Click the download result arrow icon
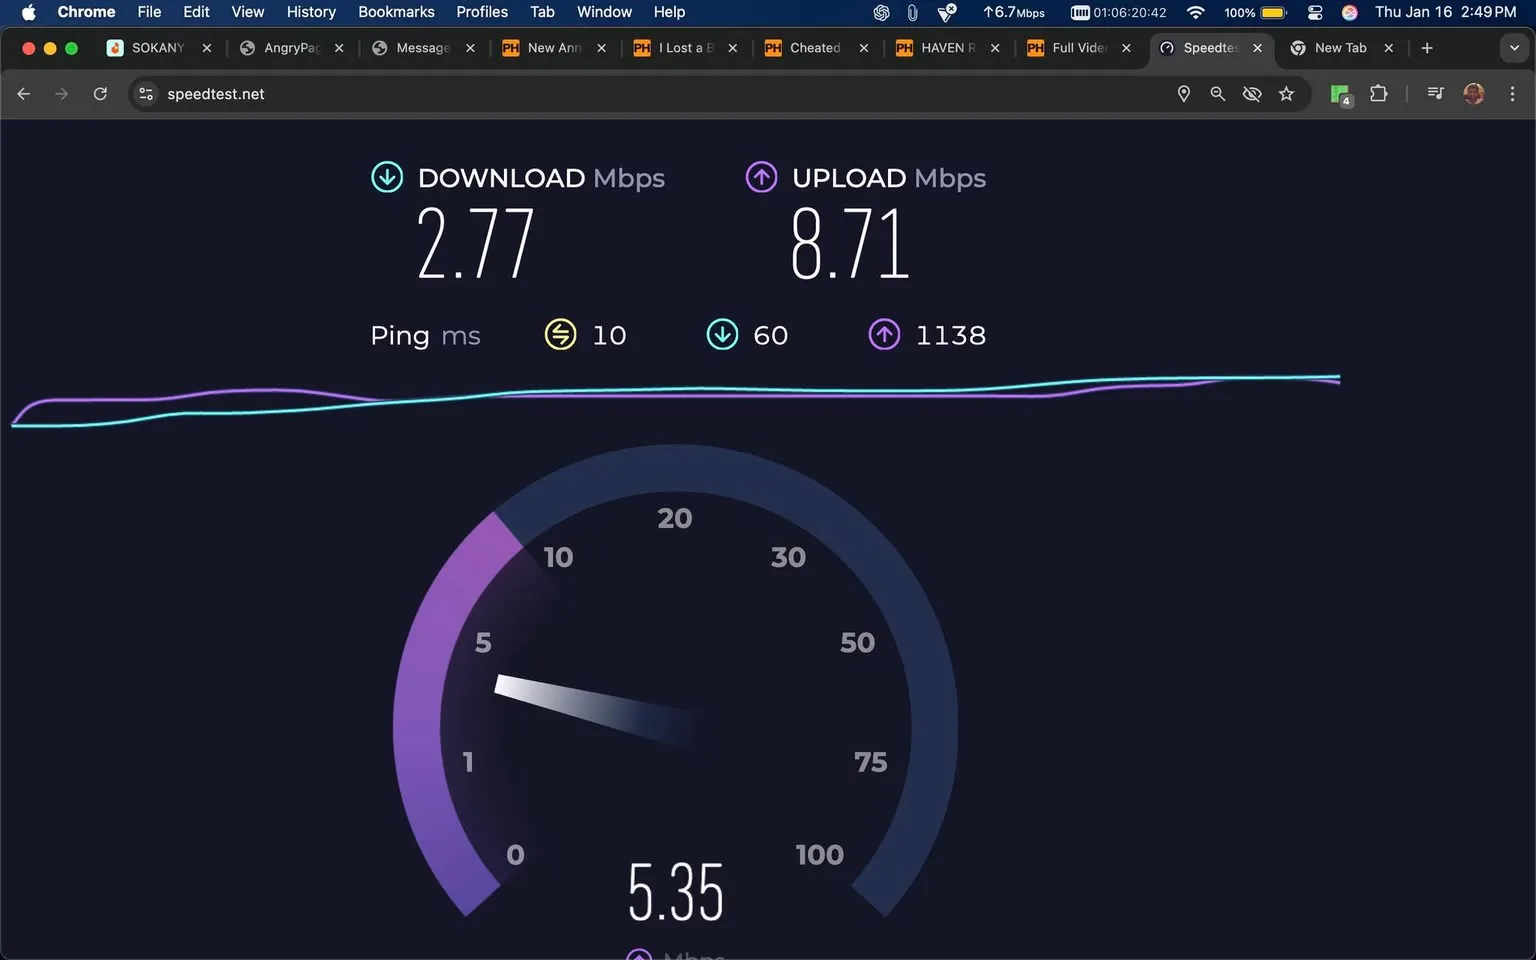 pos(387,177)
